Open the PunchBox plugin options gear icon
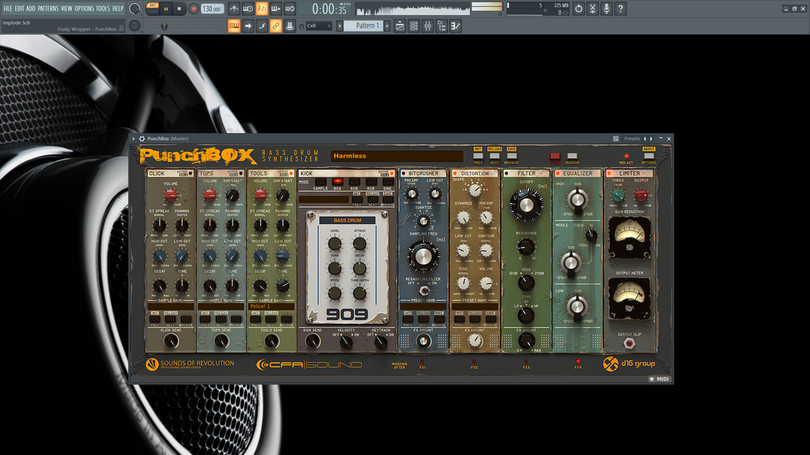 click(x=142, y=139)
